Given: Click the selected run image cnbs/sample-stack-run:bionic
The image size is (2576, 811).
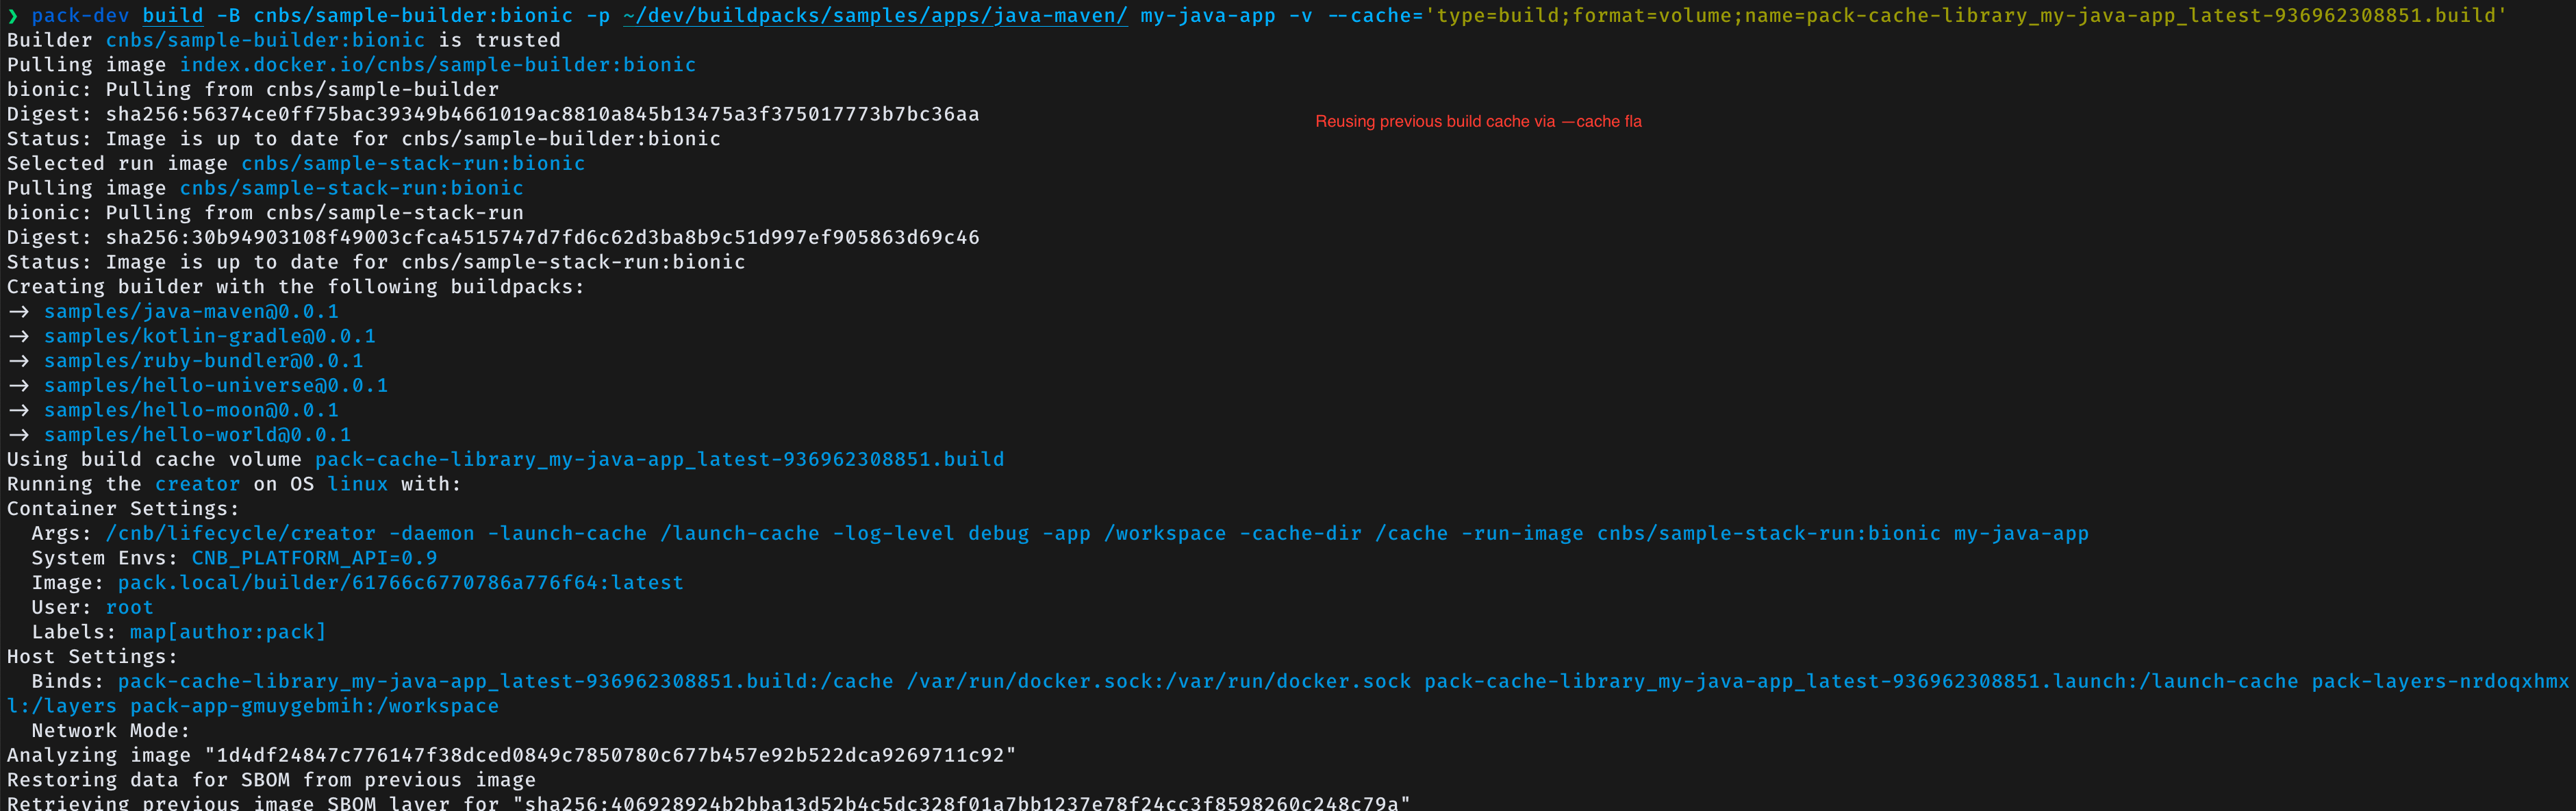Looking at the screenshot, I should [x=413, y=164].
